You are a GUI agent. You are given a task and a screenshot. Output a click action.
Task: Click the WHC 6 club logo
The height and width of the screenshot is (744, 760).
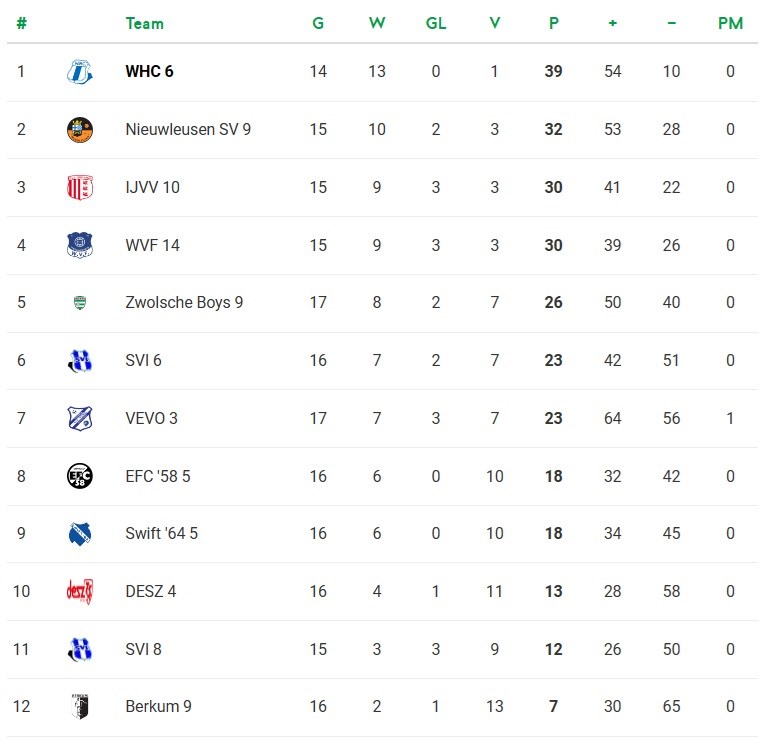[79, 72]
